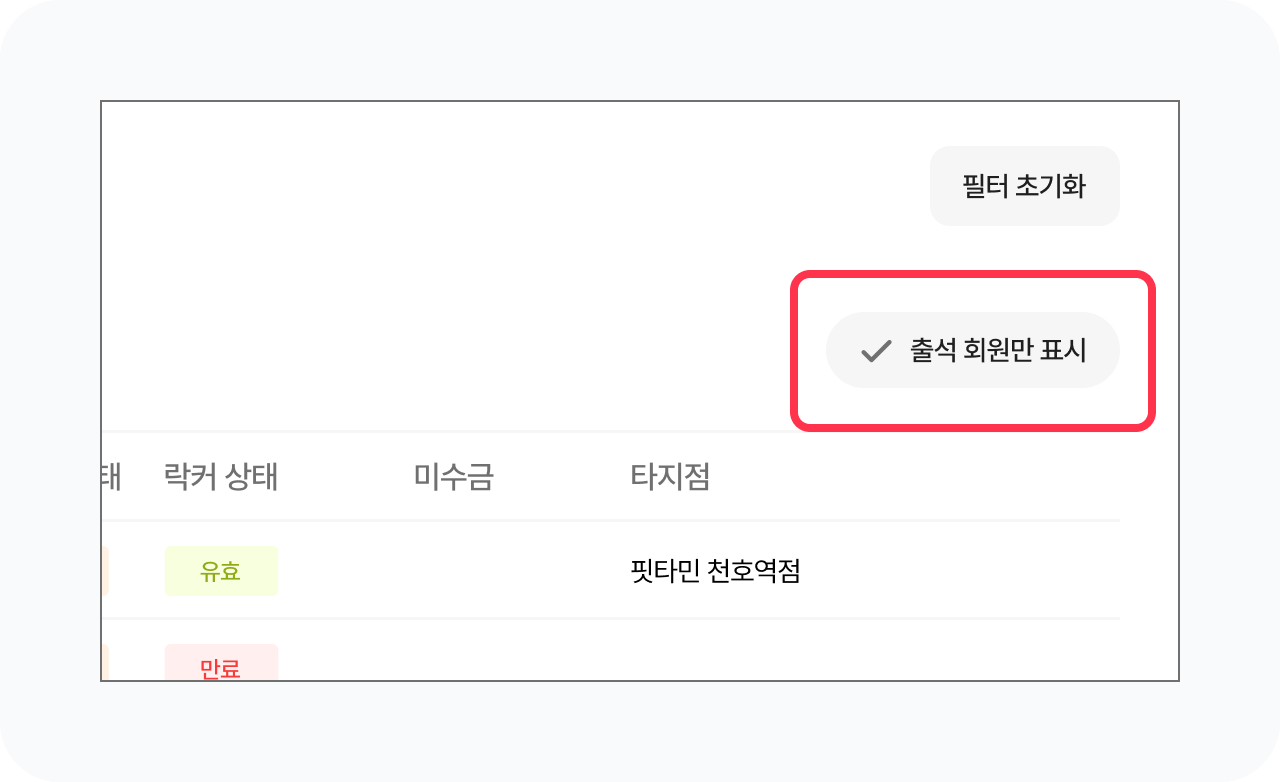Toggle the 출석 회원만 표시 filter chip

pos(972,350)
